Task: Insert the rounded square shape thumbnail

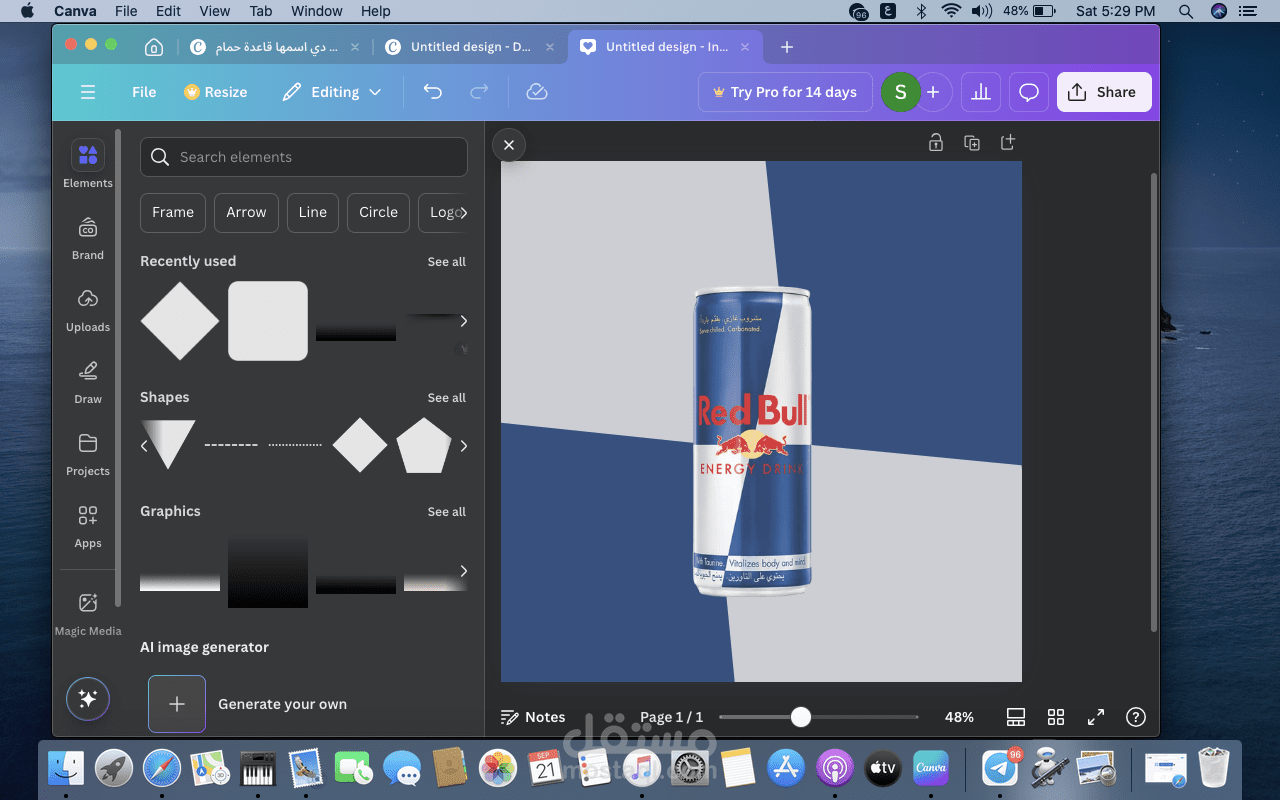Action: (x=268, y=321)
